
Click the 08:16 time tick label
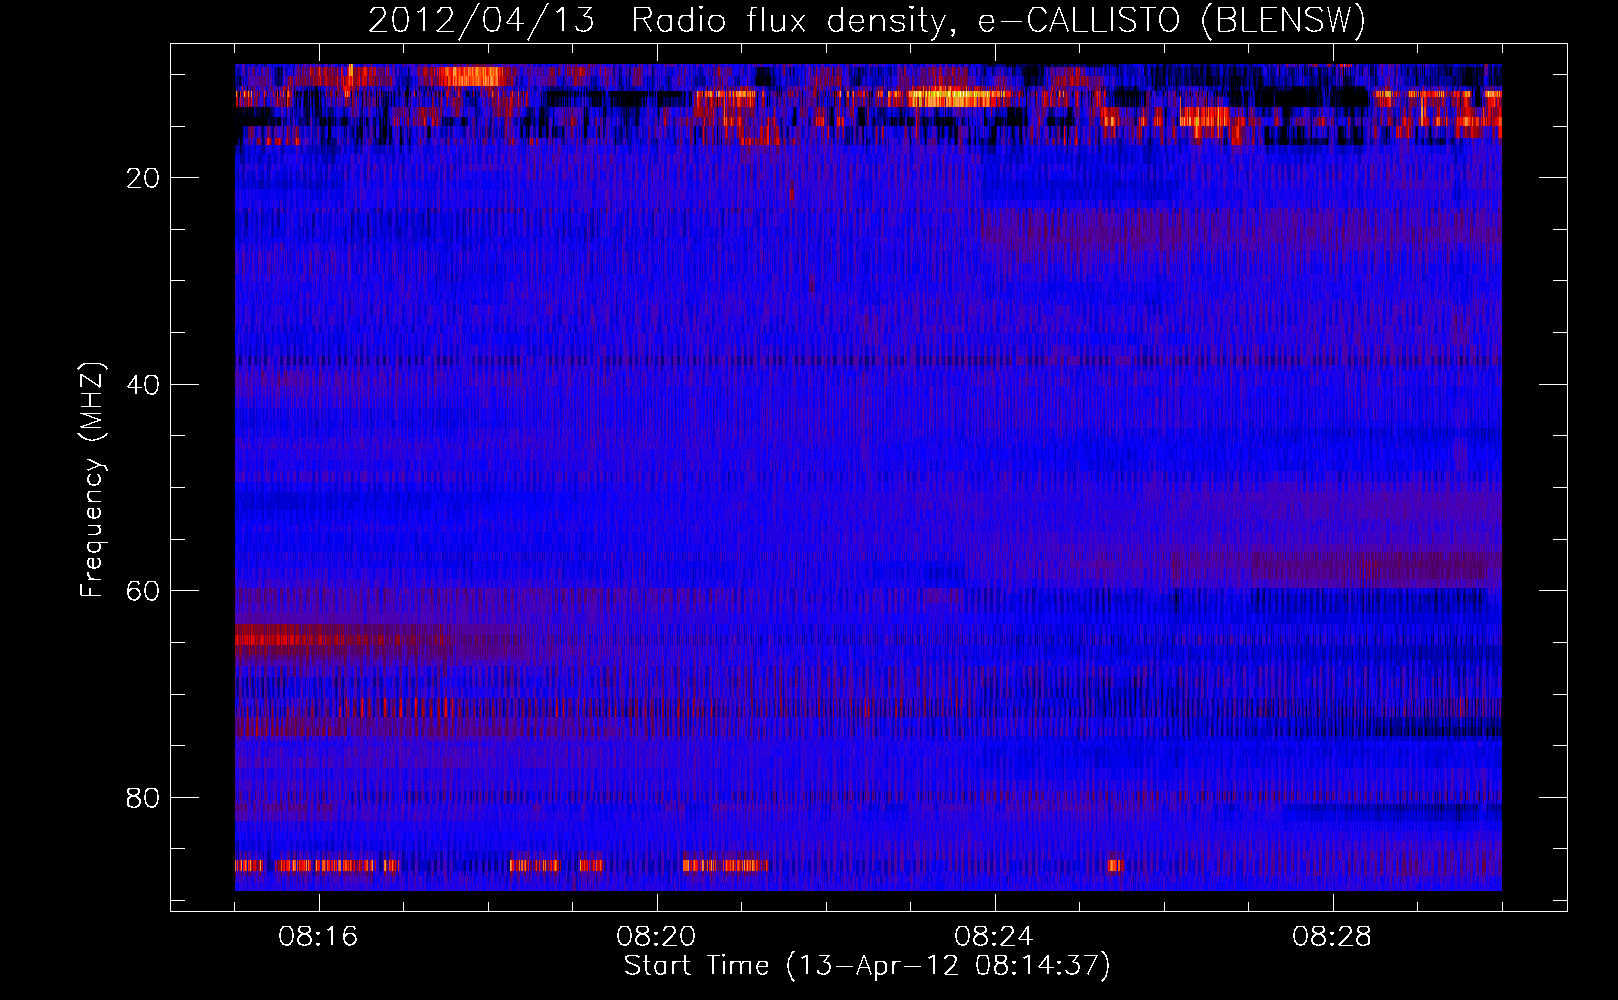click(319, 937)
